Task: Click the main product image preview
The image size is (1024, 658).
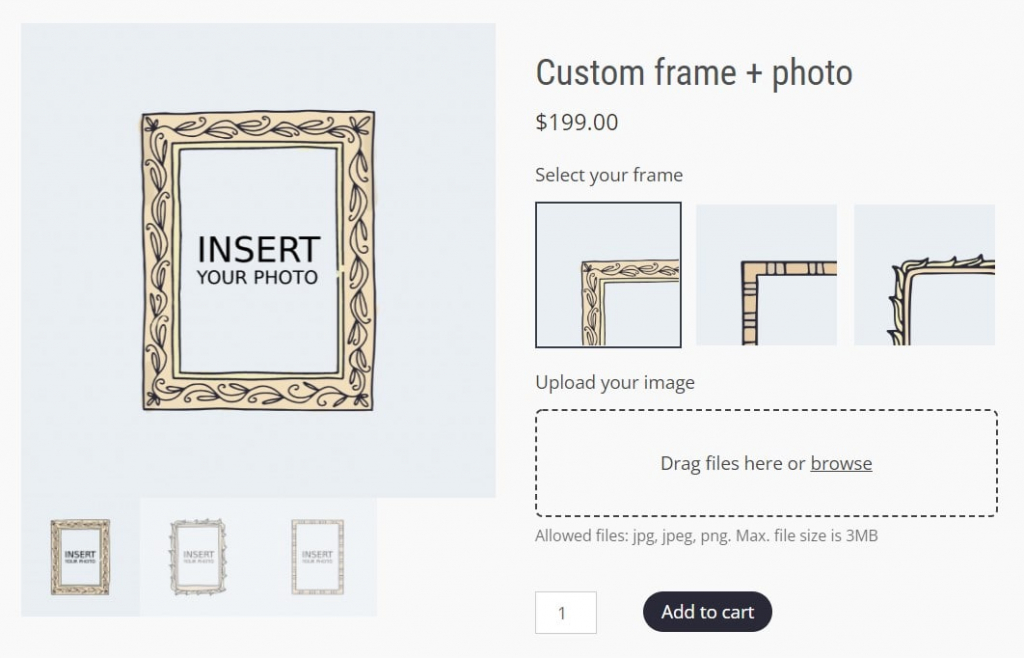Action: [x=257, y=259]
